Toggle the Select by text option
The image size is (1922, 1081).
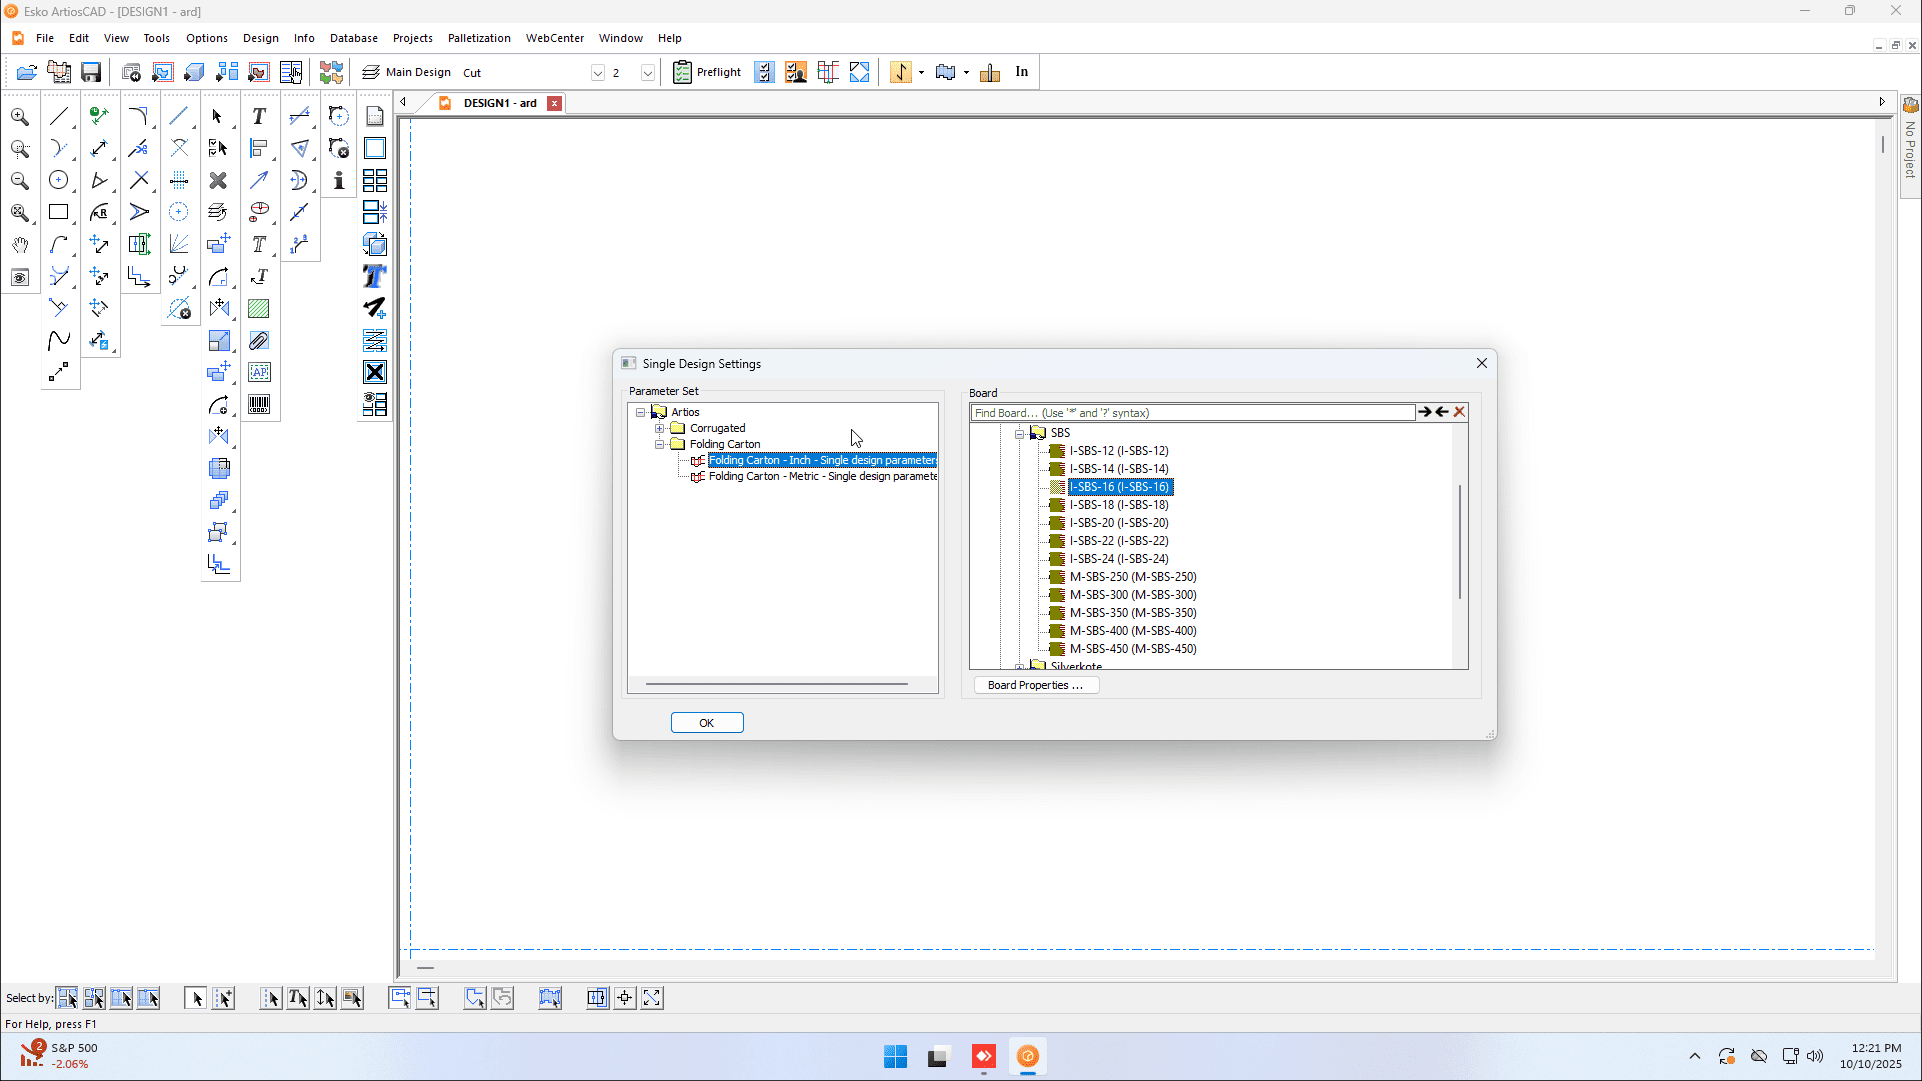click(298, 998)
